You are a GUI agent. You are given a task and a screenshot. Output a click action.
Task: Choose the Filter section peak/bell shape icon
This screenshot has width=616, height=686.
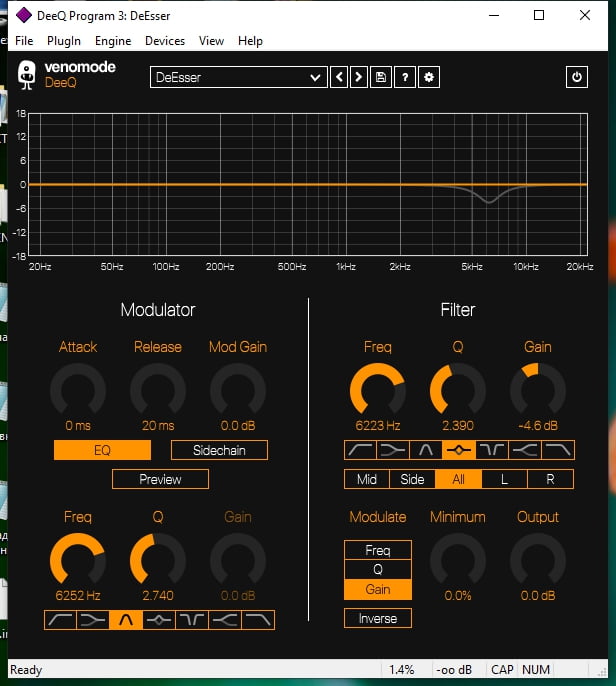tap(459, 450)
